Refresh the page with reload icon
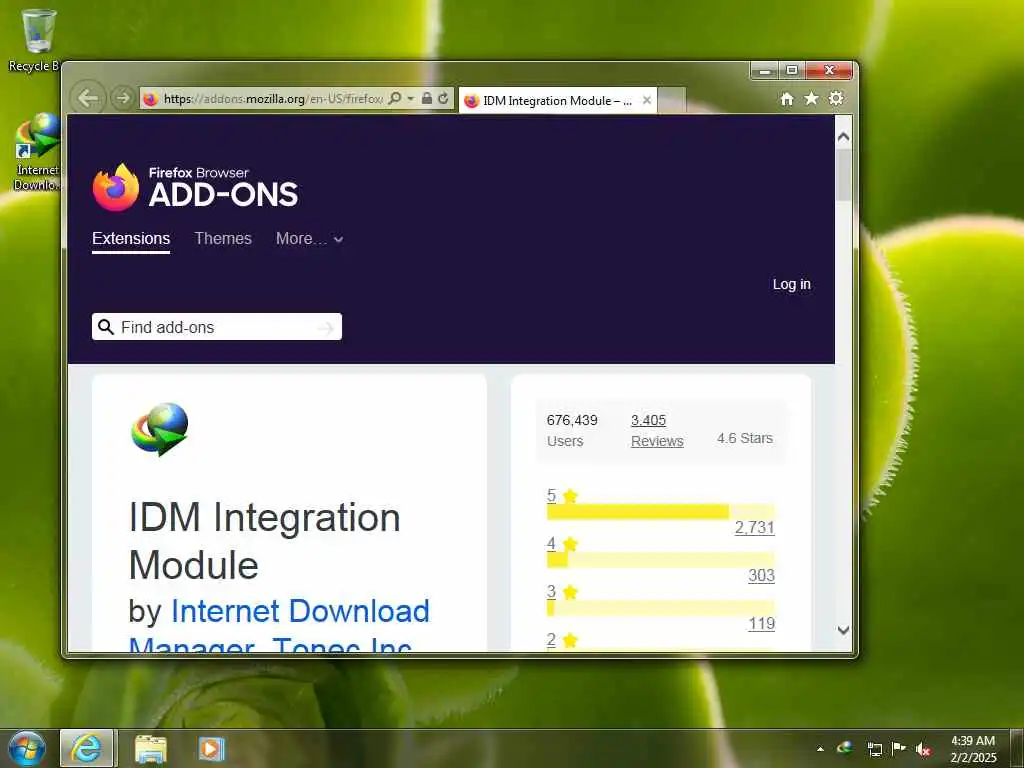 tap(443, 98)
